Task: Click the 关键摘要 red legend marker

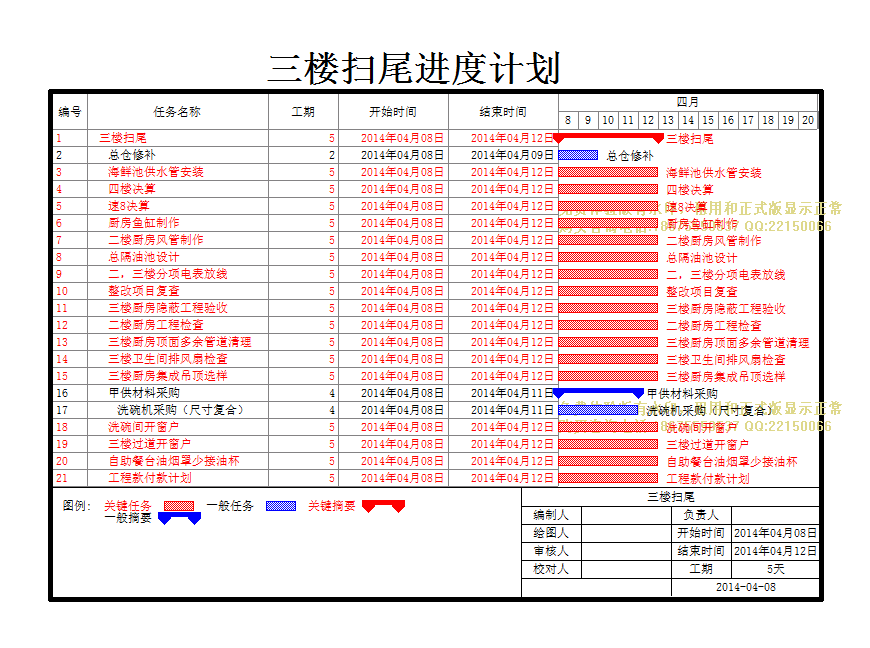Action: pyautogui.click(x=383, y=506)
